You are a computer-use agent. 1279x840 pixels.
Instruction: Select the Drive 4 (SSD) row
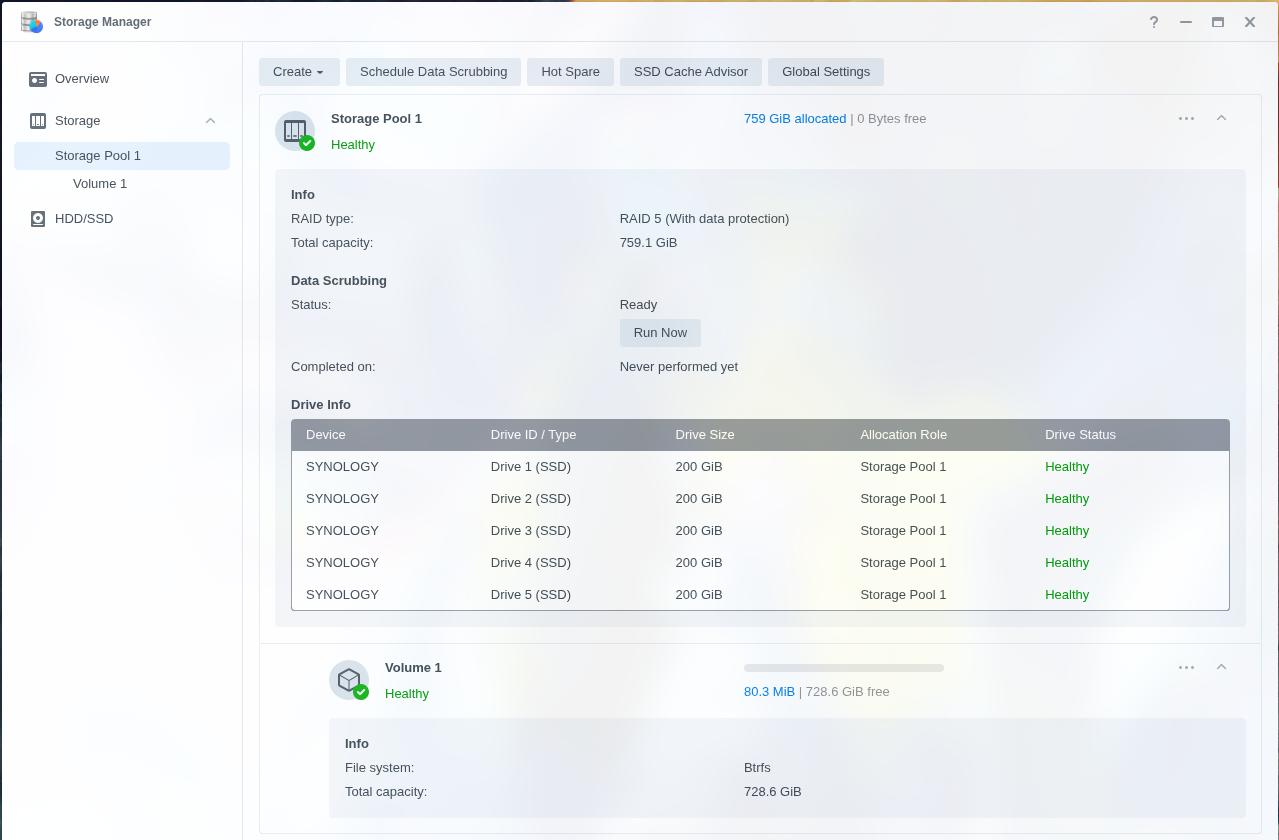[760, 563]
